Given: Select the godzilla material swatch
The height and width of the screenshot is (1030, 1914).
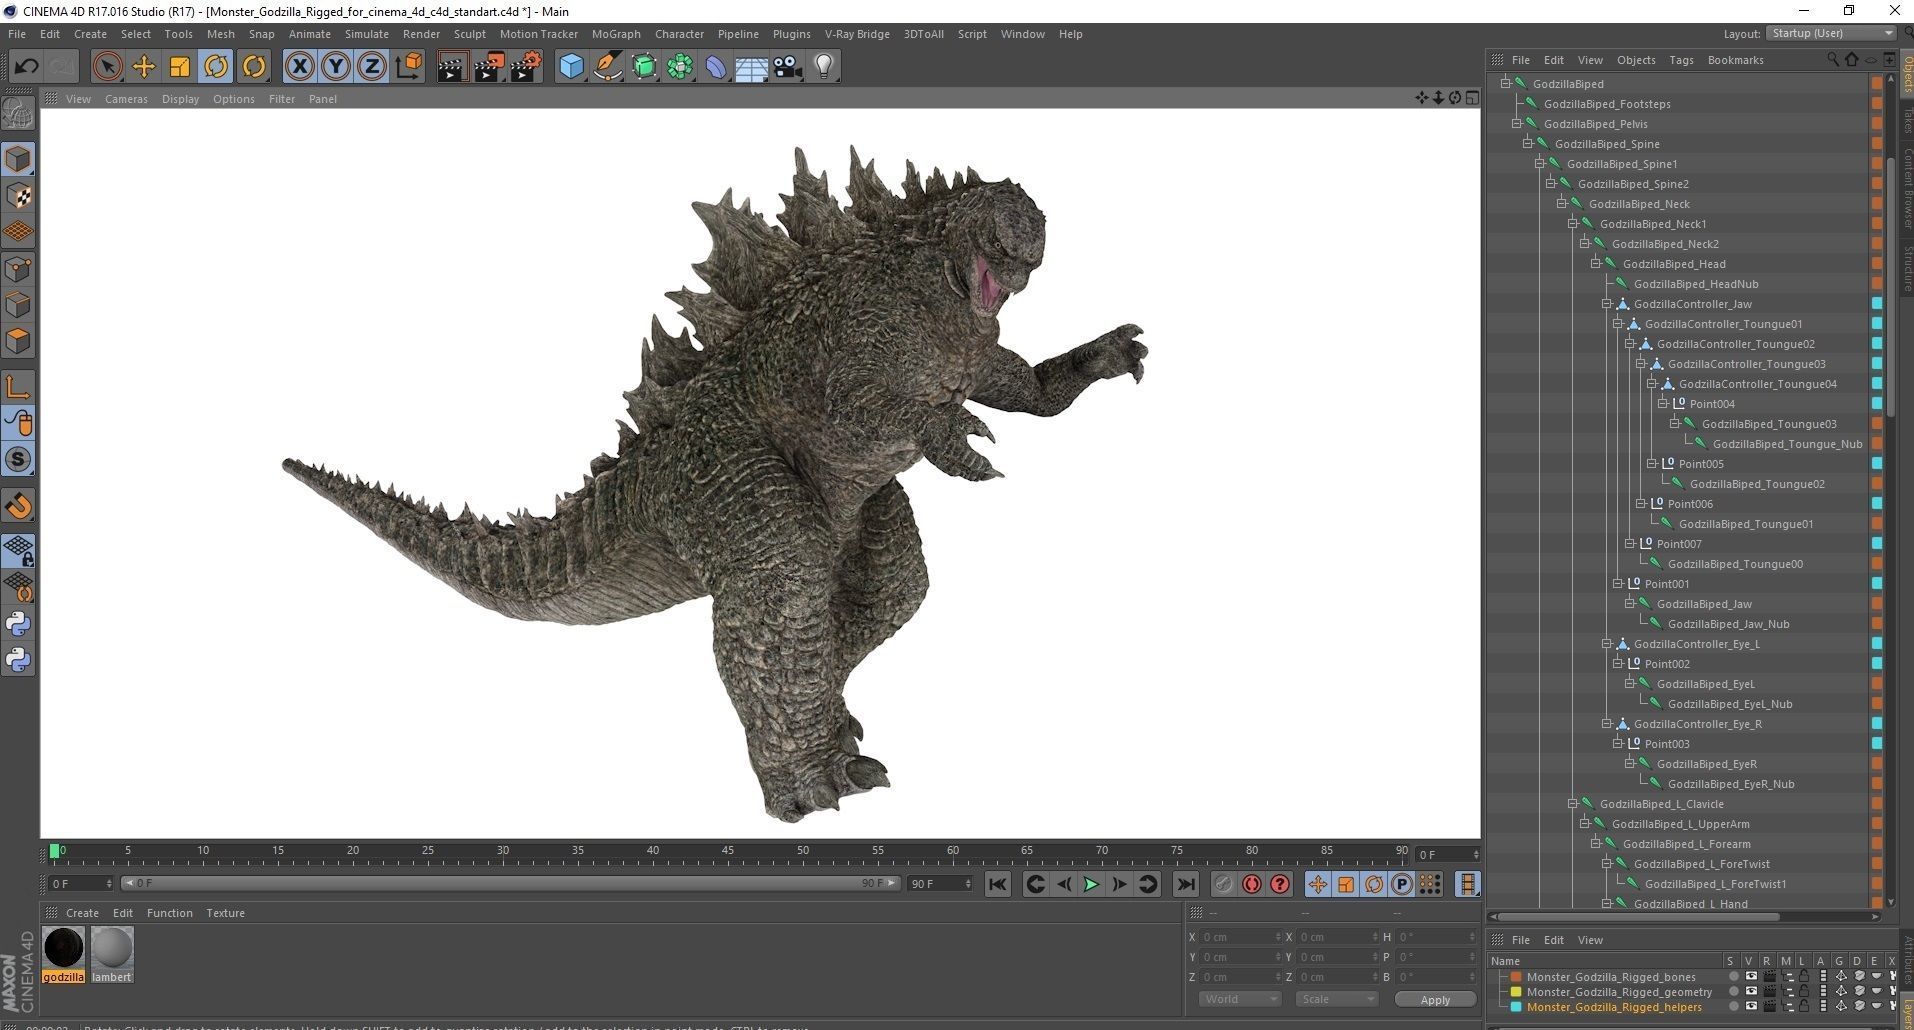Looking at the screenshot, I should pos(64,947).
